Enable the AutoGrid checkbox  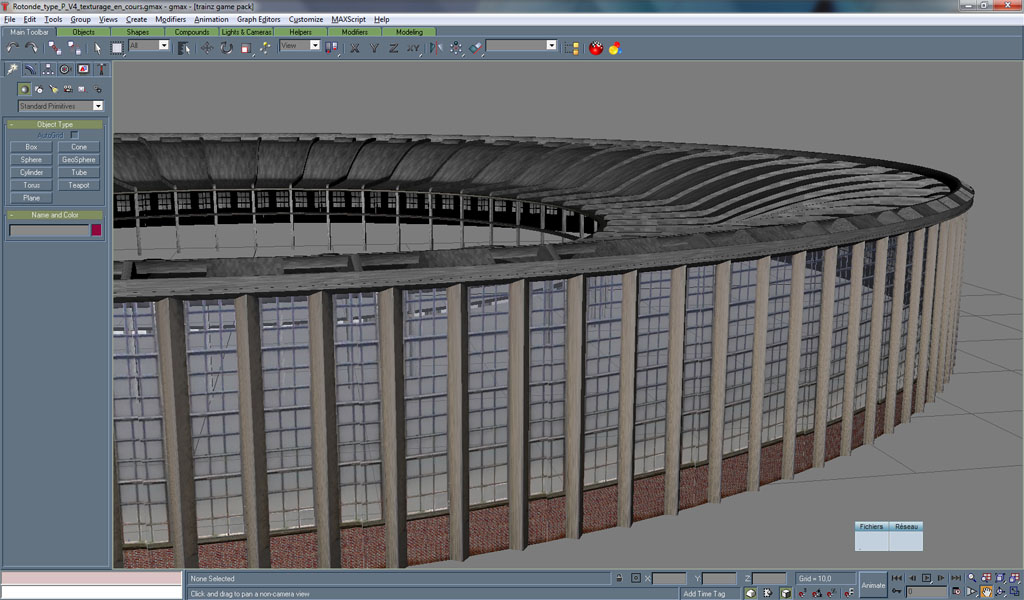(74, 135)
